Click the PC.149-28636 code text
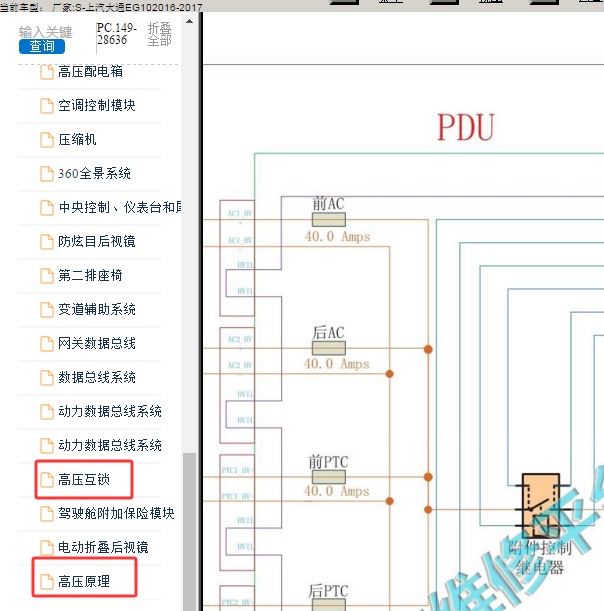Screen dimensions: 604x611 (117, 34)
